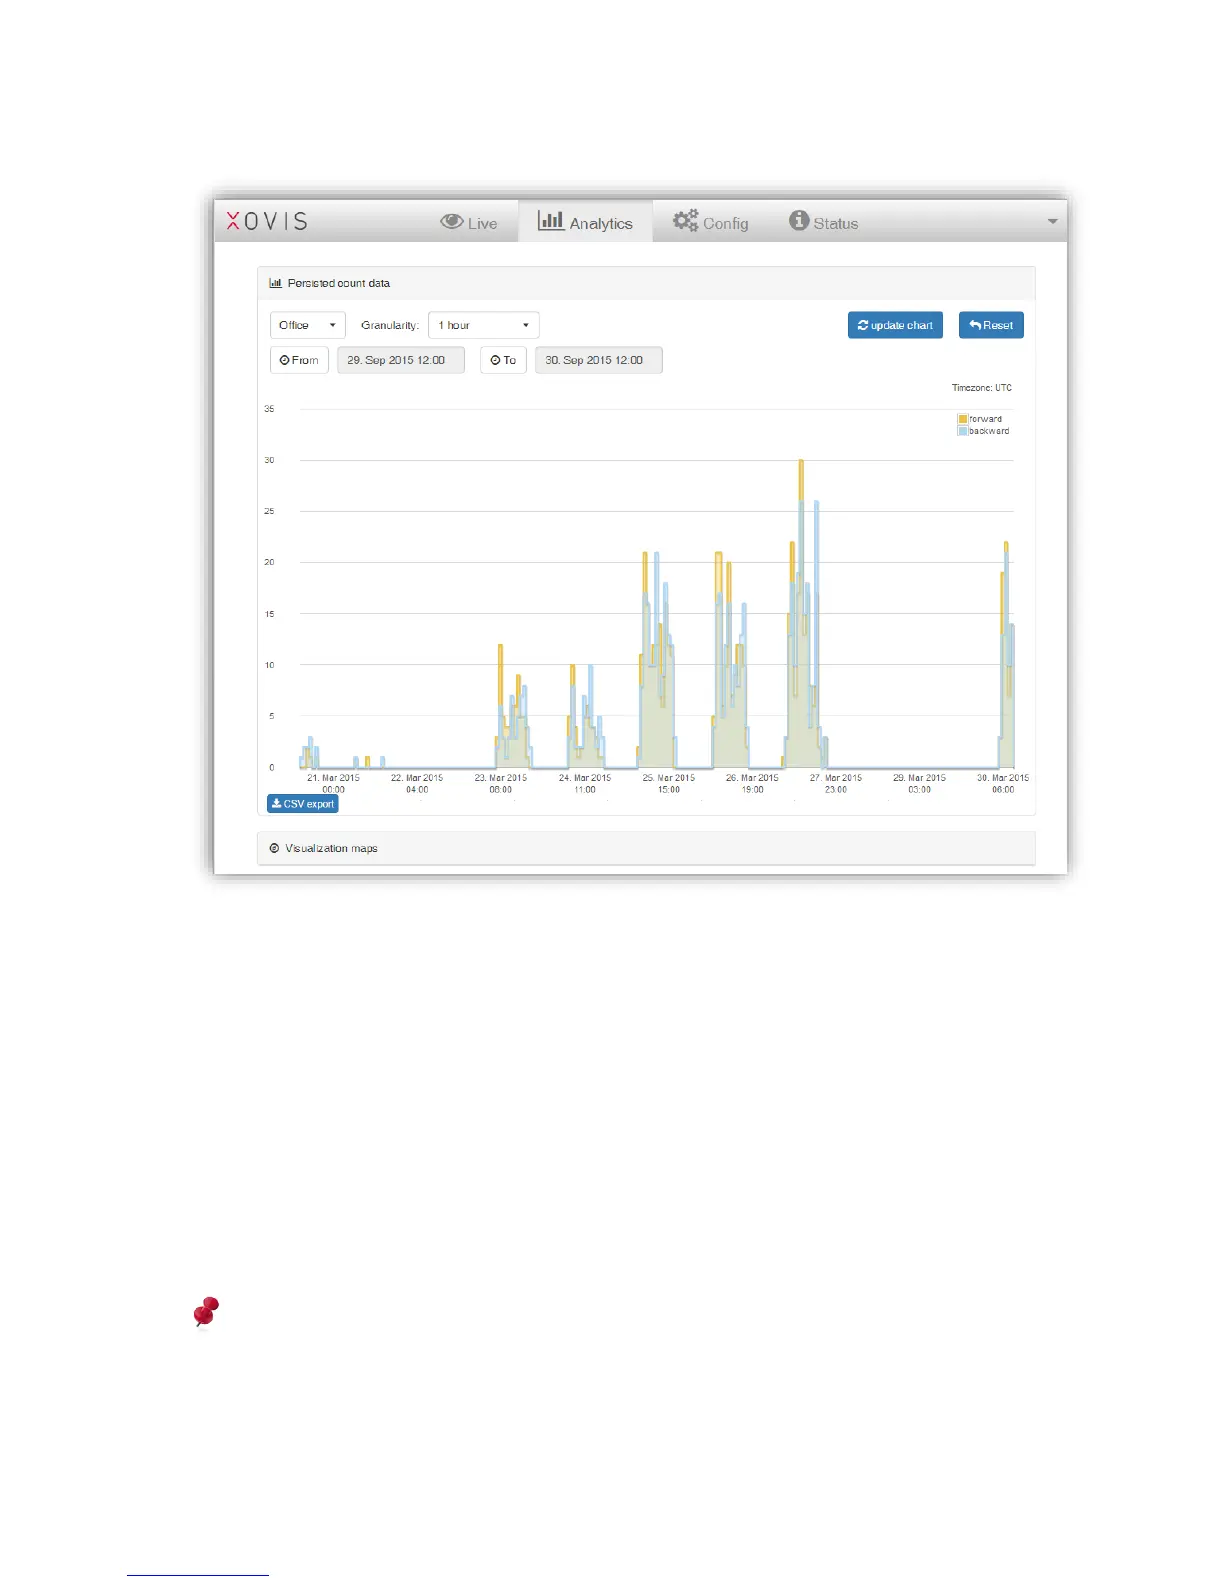Switch to the Status tab
This screenshot has height=1584, width=1224.
tap(824, 223)
